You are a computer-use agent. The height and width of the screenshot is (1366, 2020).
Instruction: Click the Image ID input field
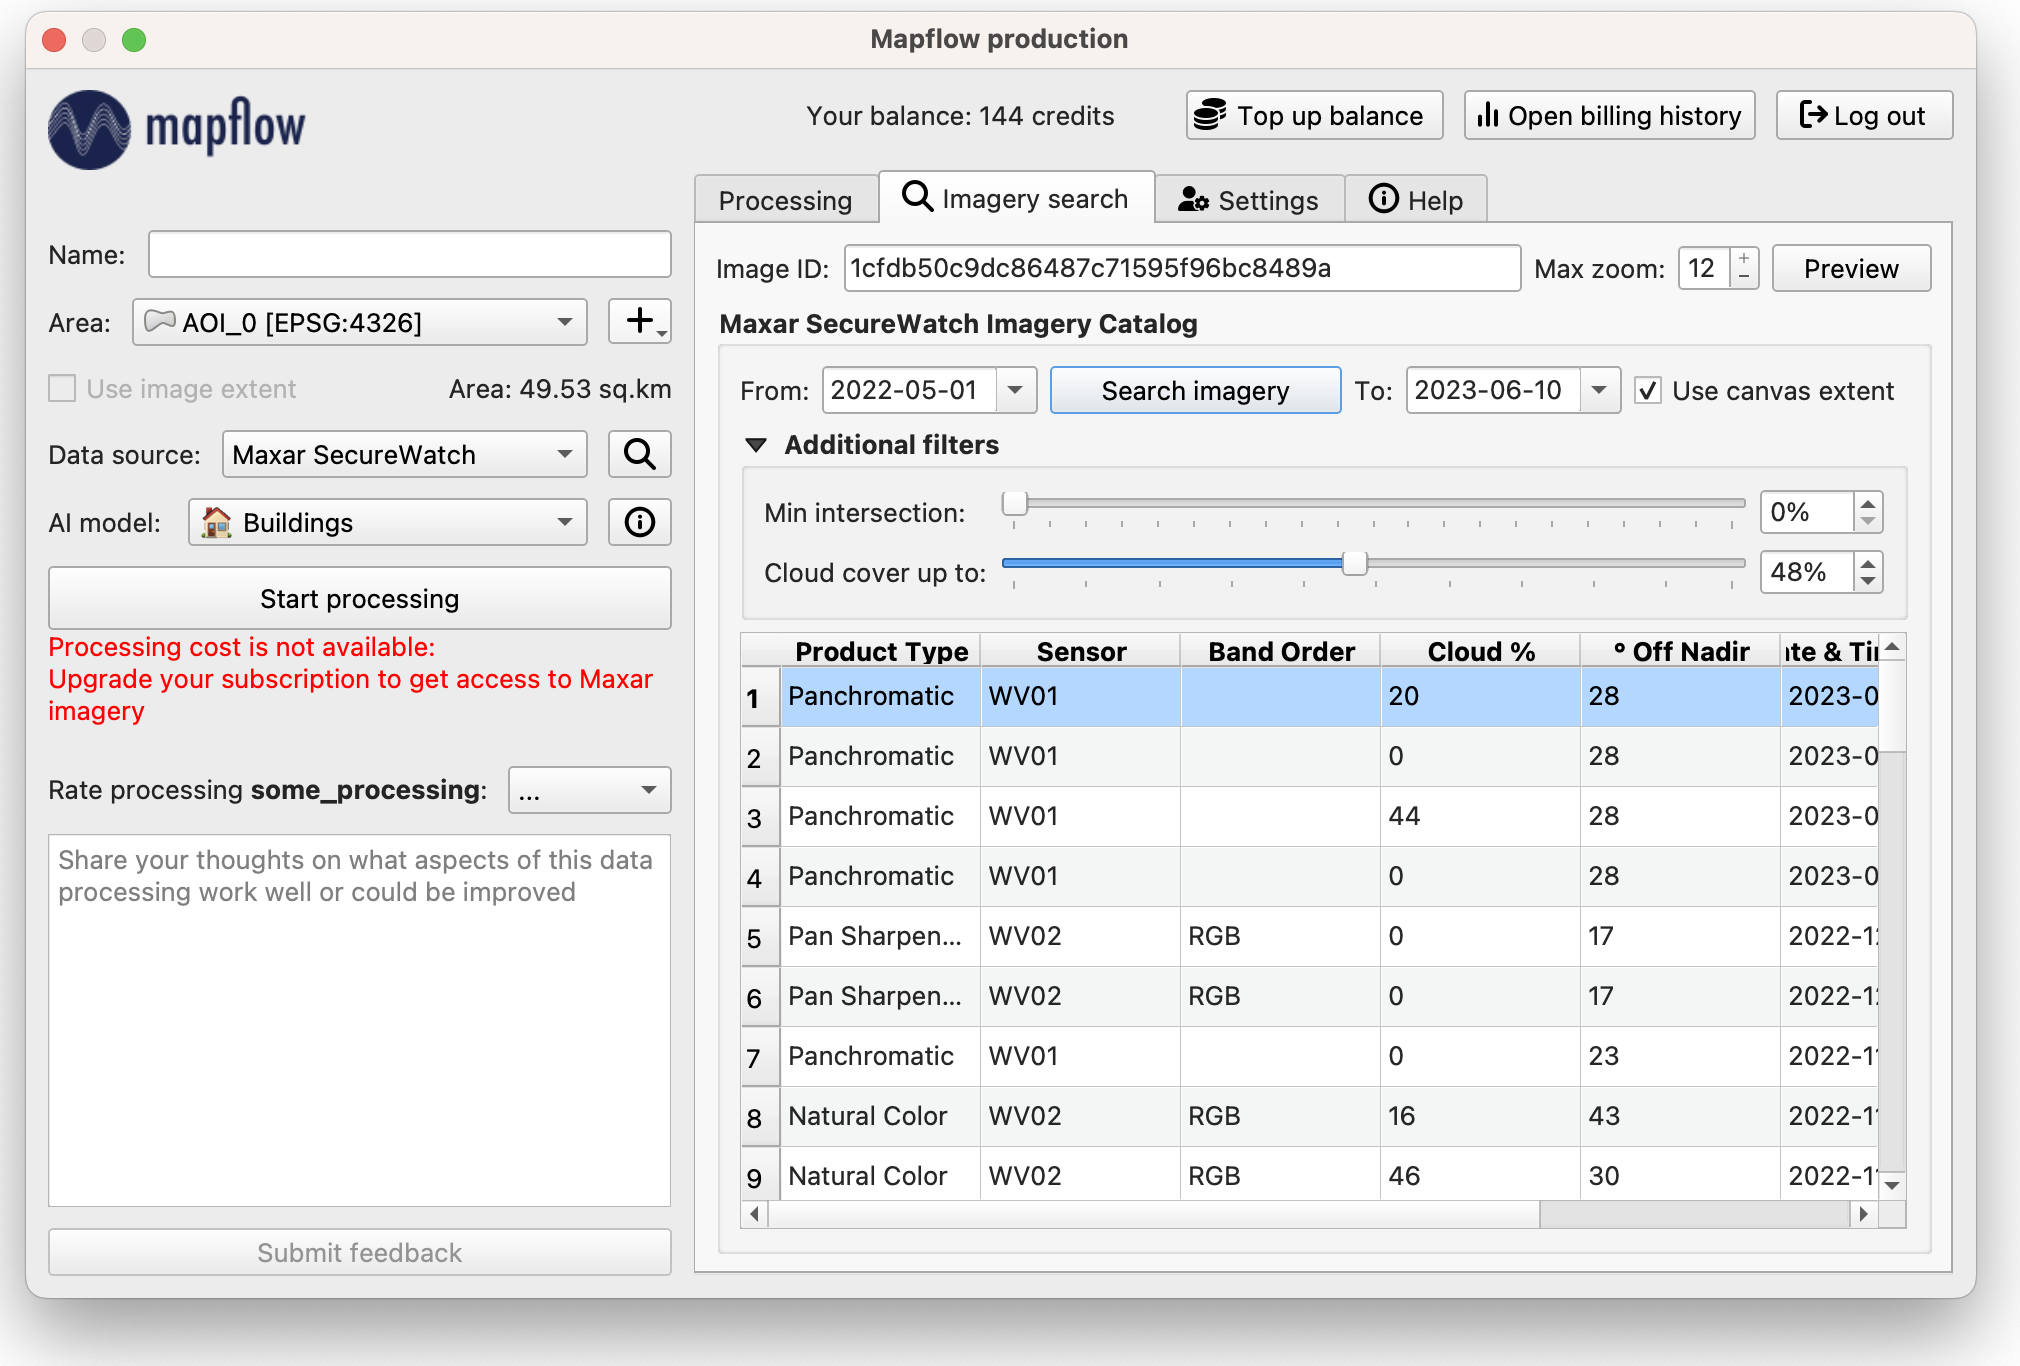pos(1182,268)
